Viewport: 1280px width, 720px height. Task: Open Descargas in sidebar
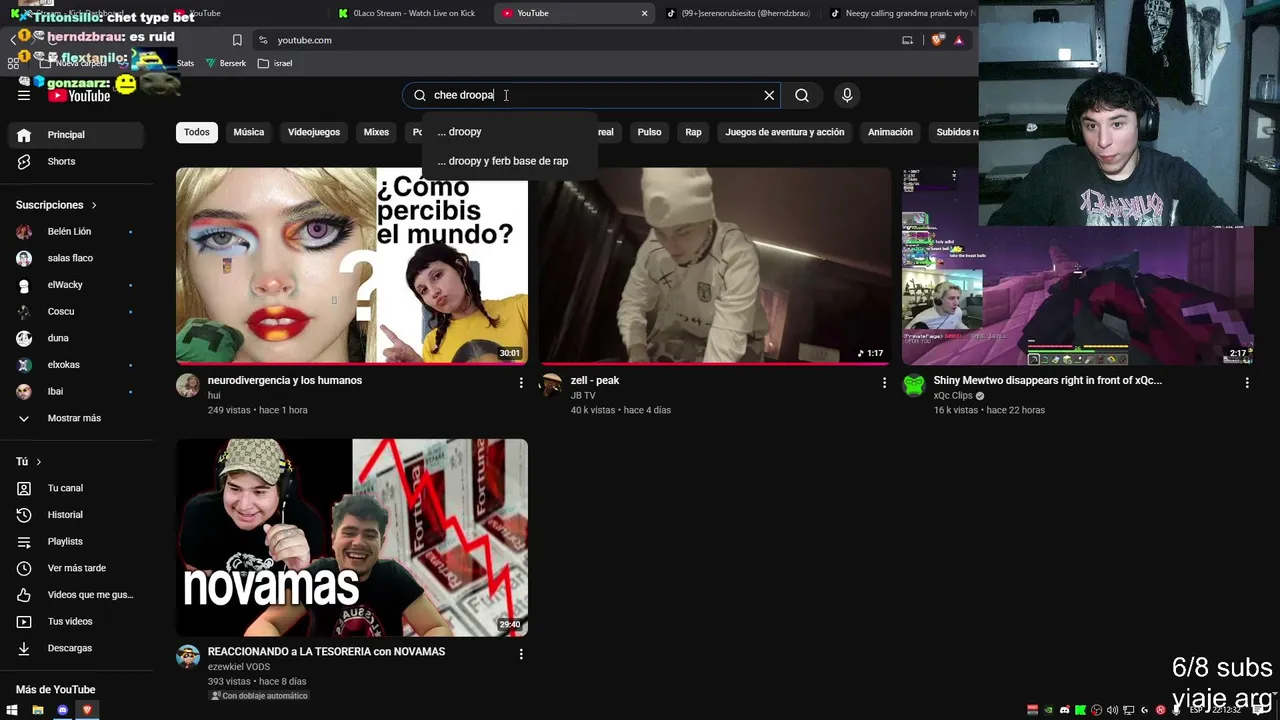tap(76, 648)
